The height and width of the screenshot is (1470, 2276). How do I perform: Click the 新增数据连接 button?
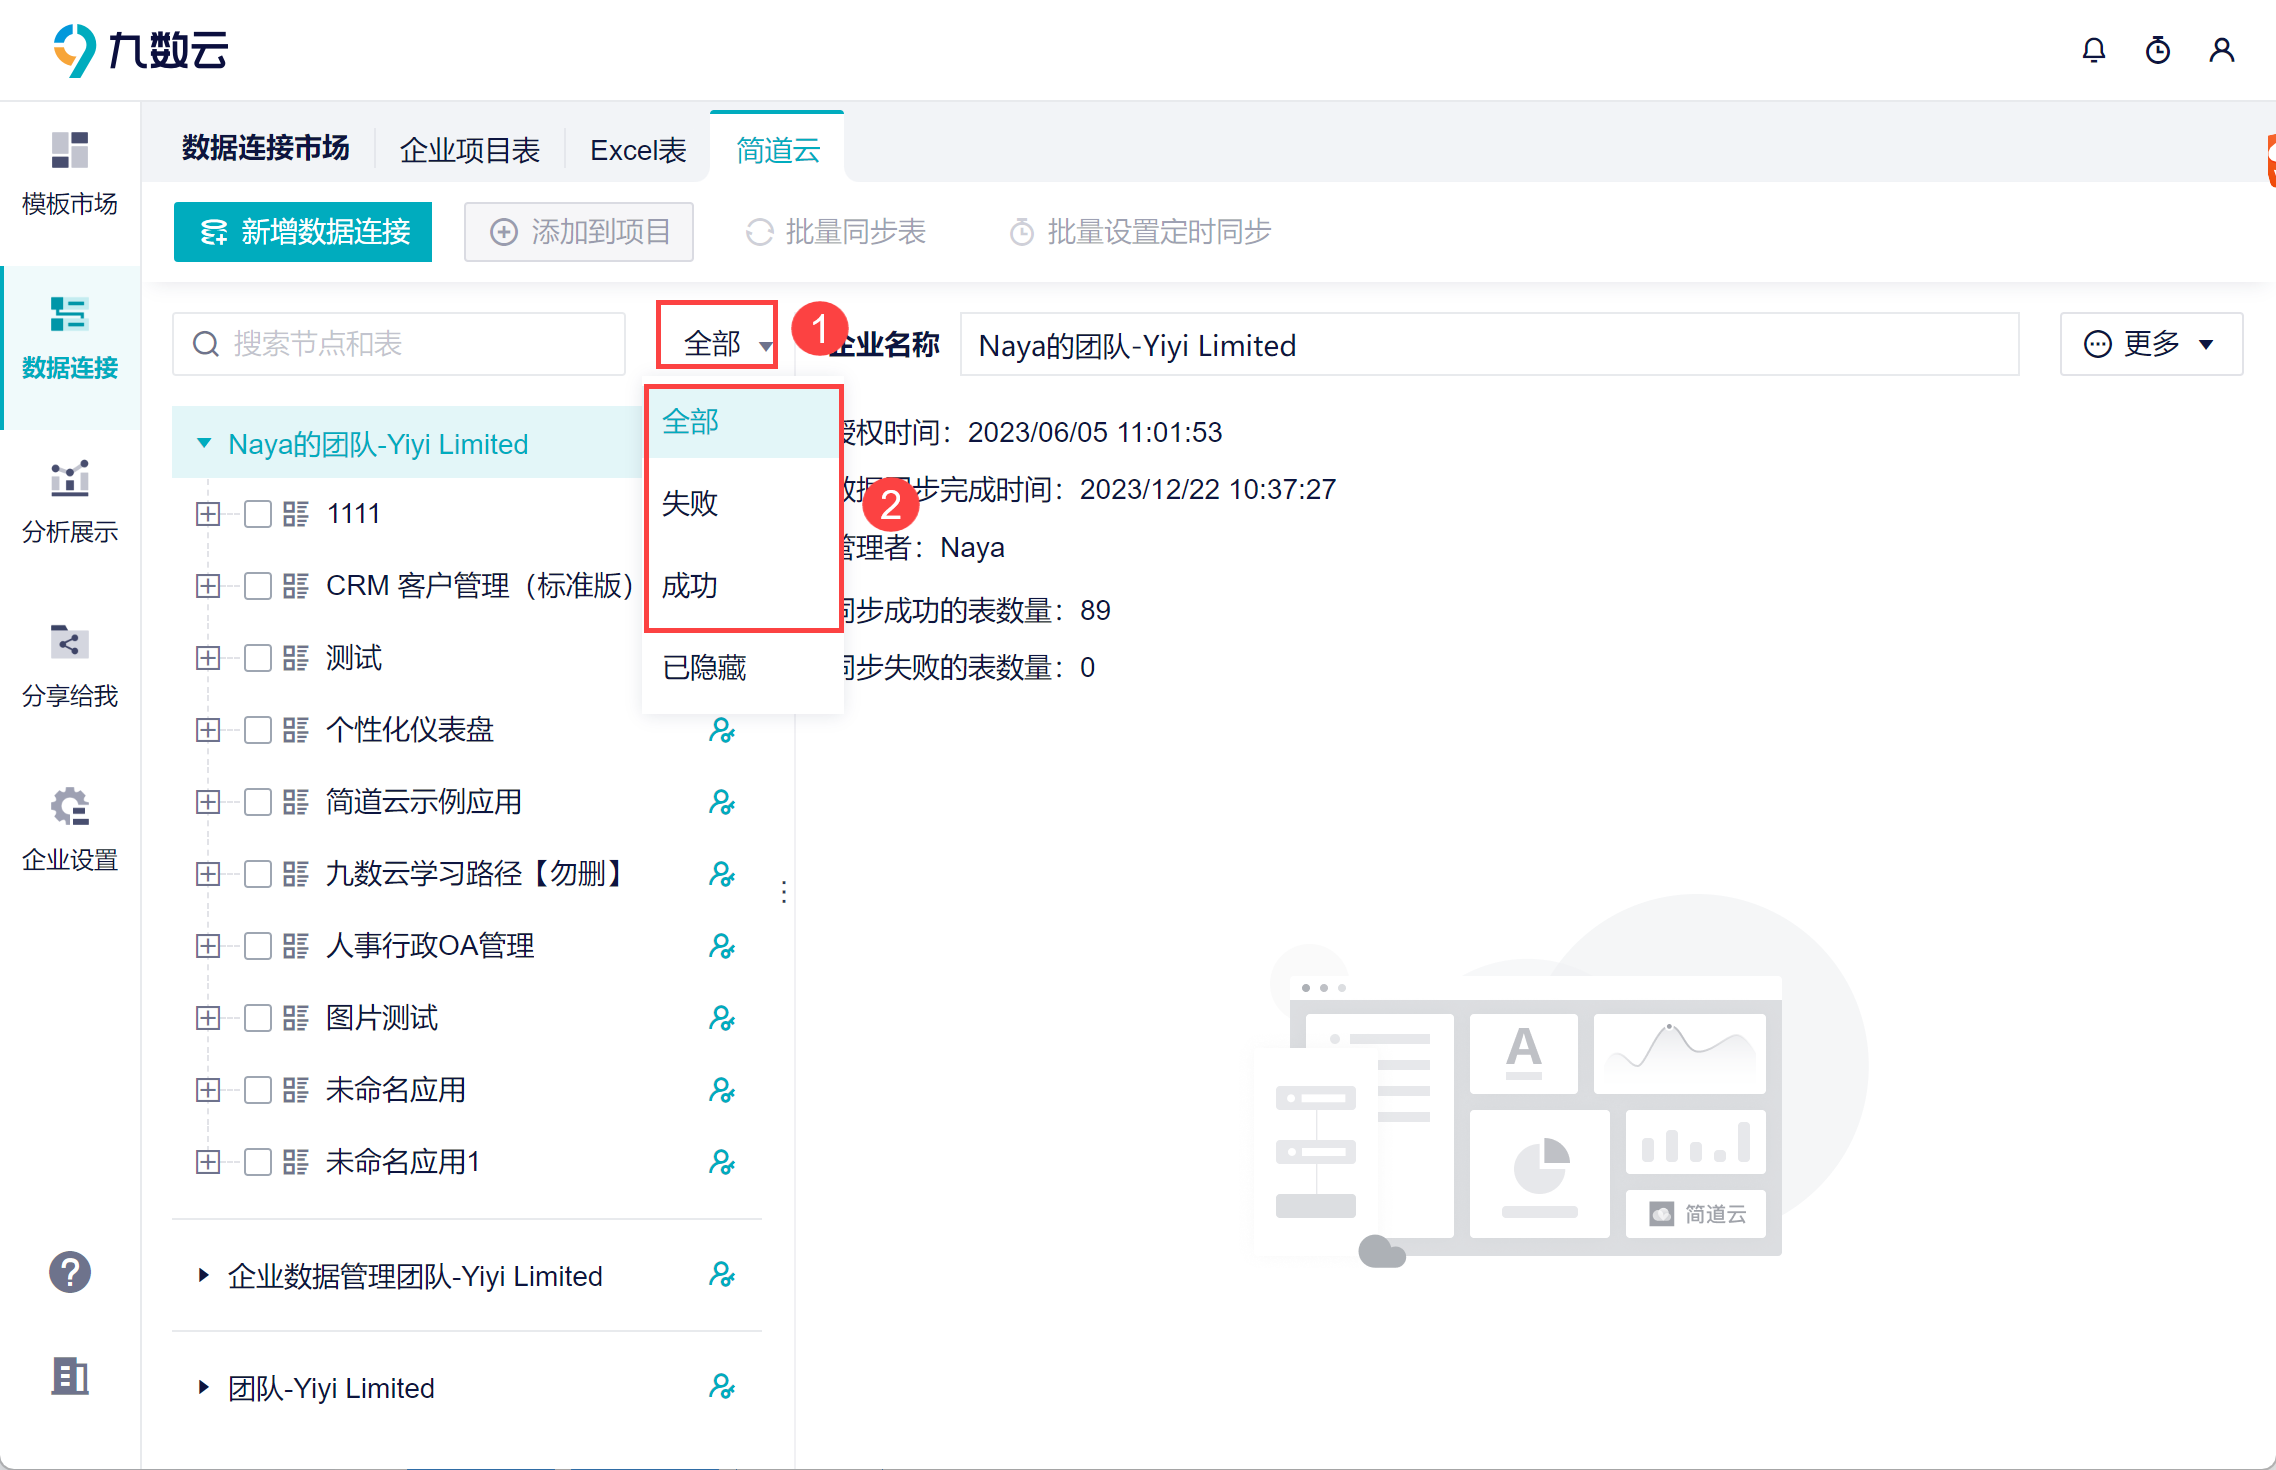303,232
